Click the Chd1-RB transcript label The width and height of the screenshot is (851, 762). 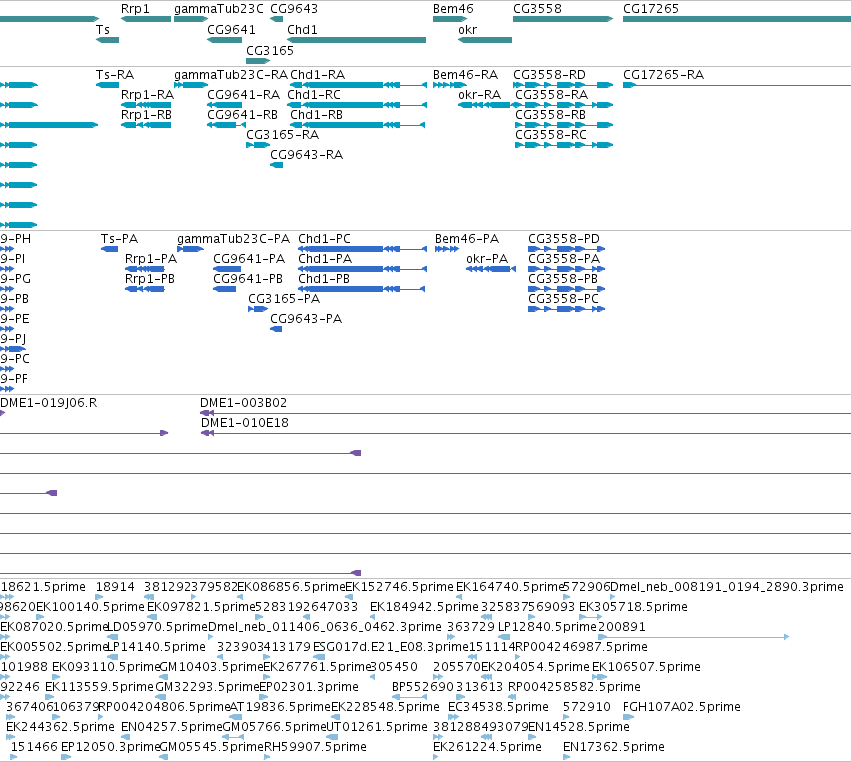pyautogui.click(x=316, y=115)
